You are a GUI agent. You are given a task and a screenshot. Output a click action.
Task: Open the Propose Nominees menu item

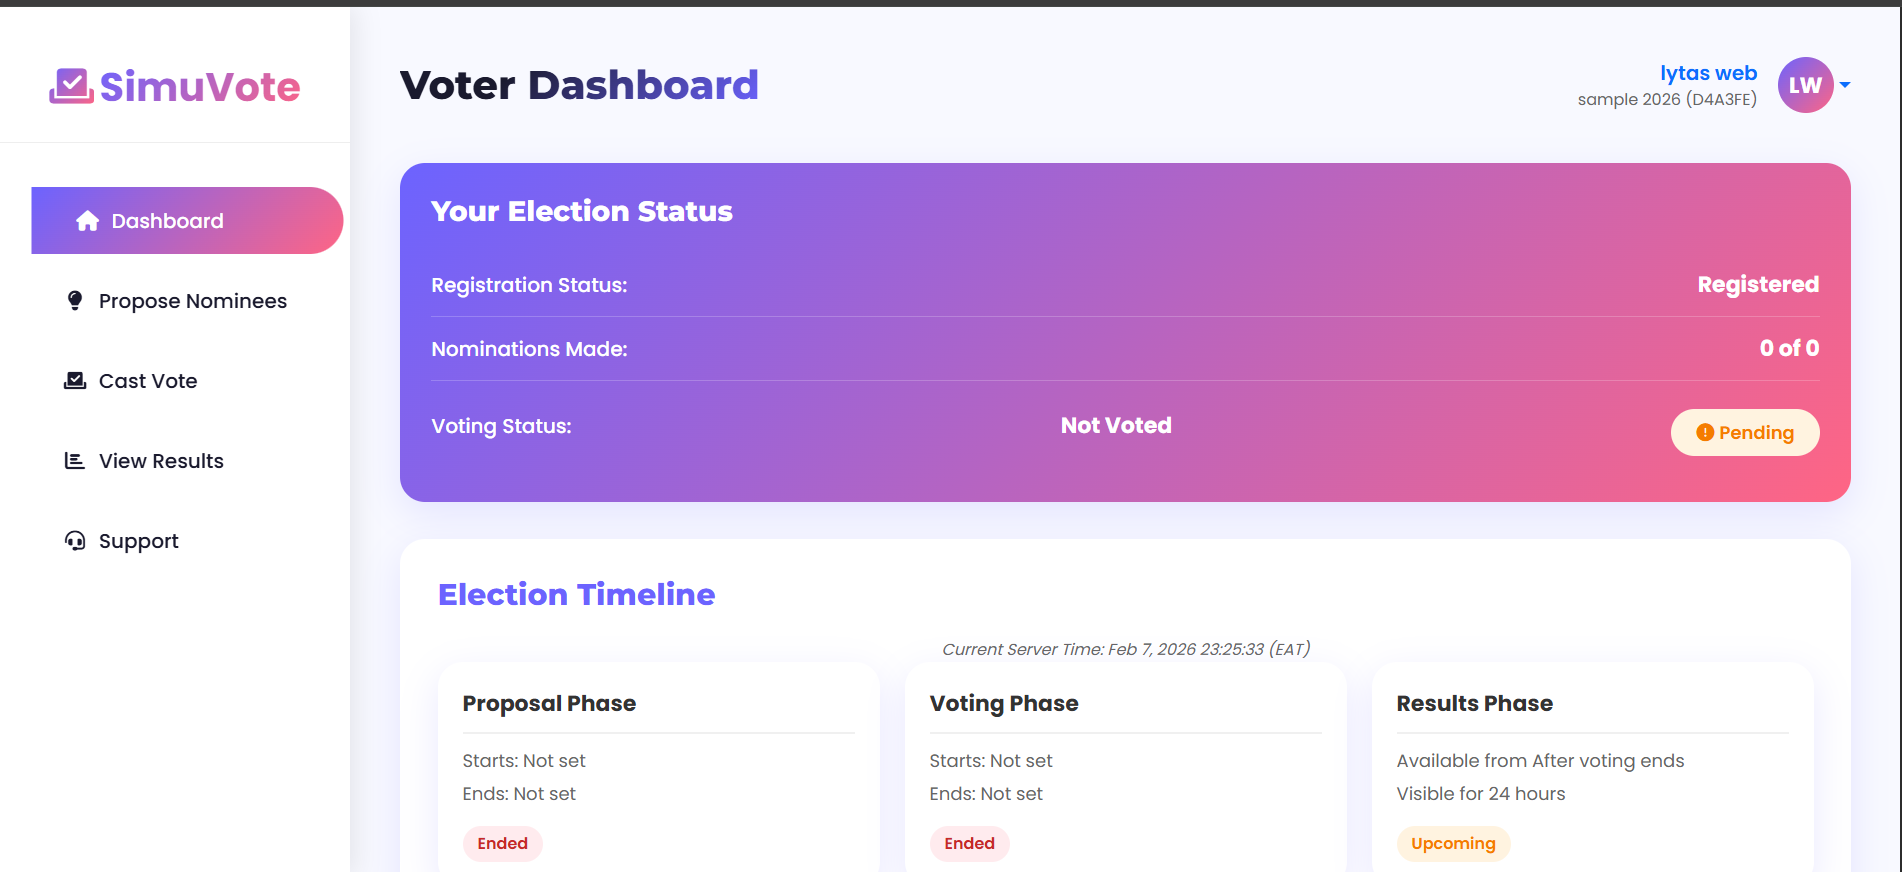click(192, 300)
